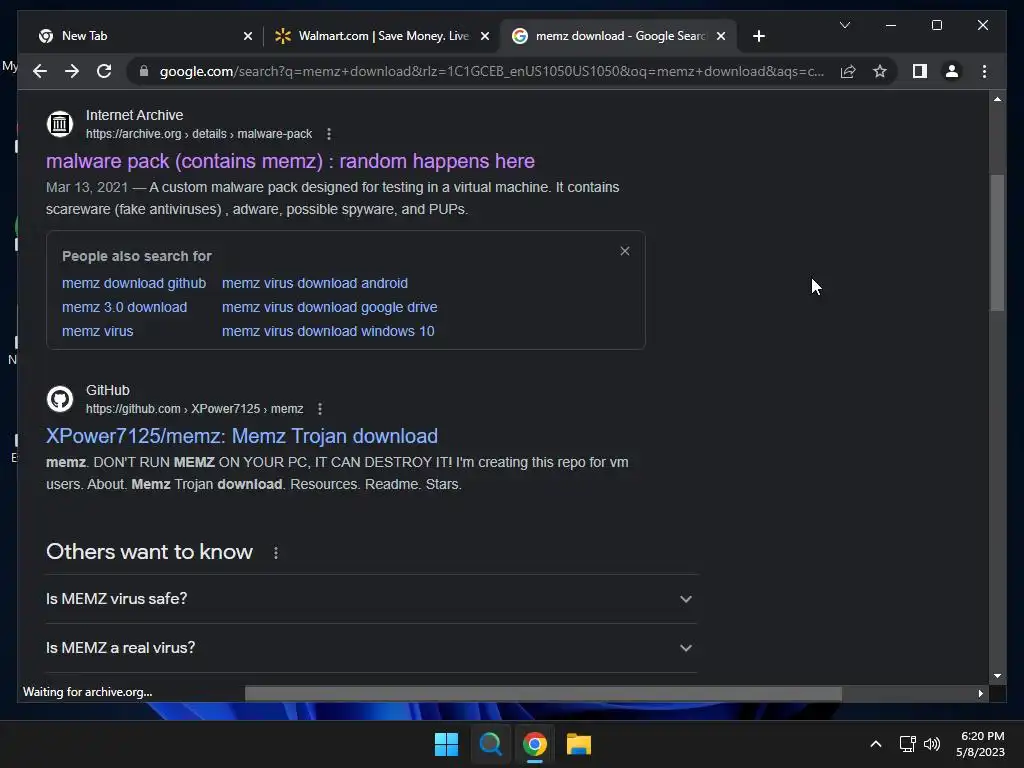Search for memz virus download android

[x=315, y=283]
